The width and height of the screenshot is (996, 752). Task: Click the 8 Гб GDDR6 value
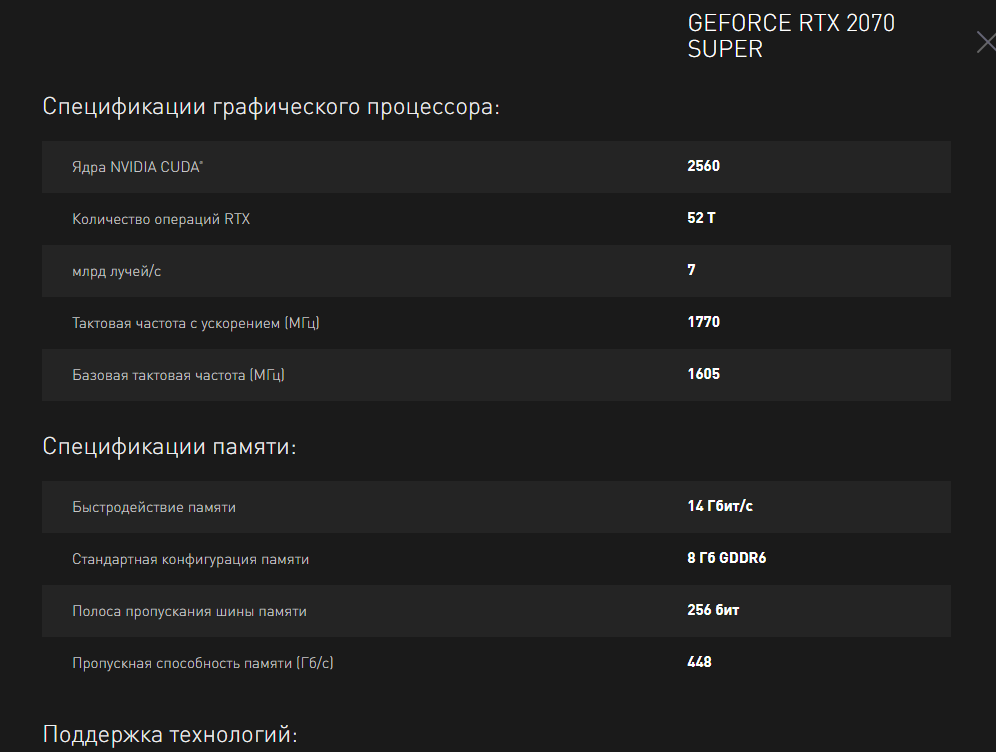727,558
